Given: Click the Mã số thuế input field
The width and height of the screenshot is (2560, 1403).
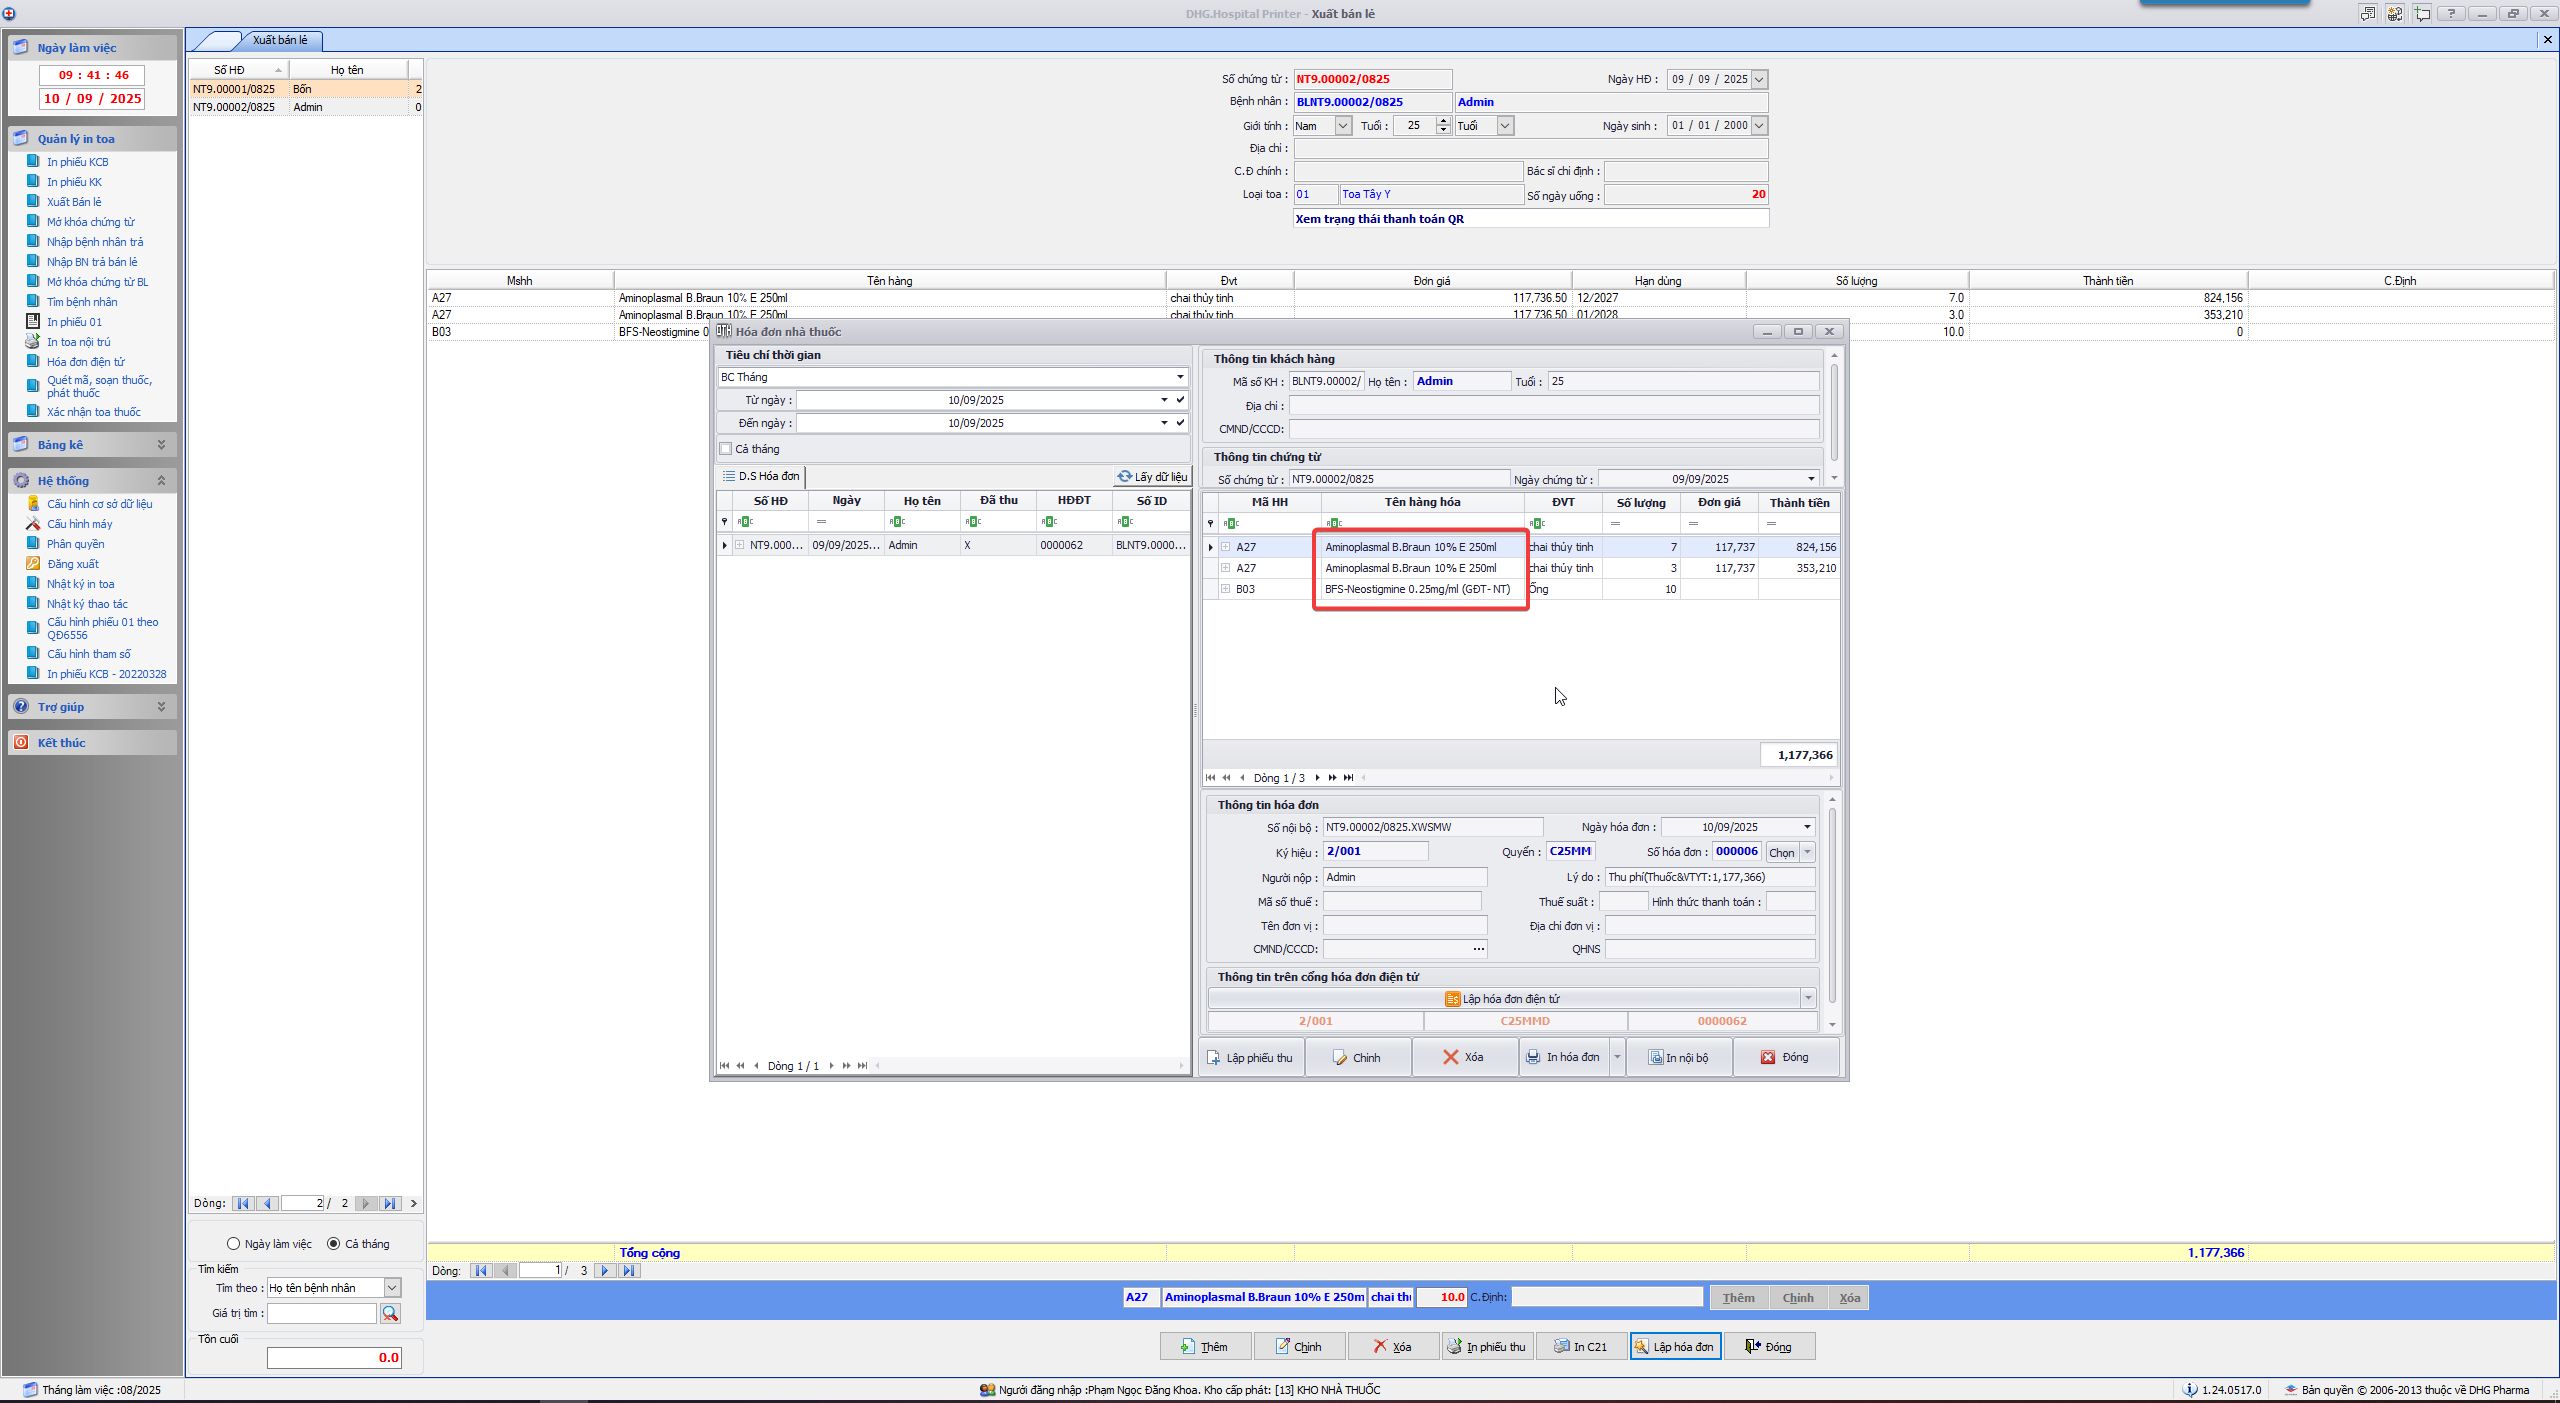Looking at the screenshot, I should pyautogui.click(x=1401, y=902).
